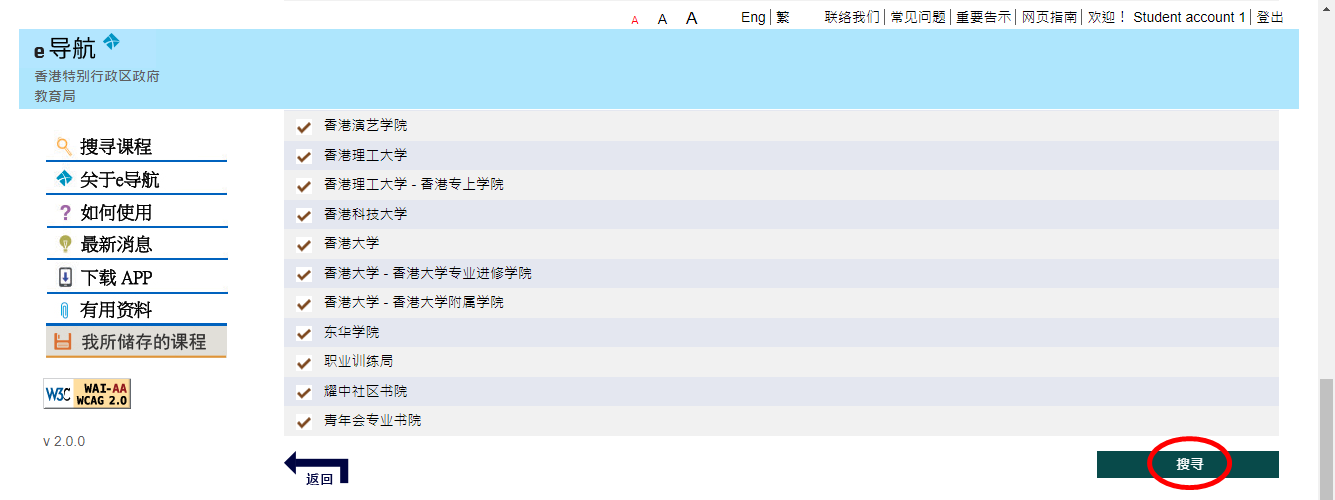This screenshot has width=1335, height=500.
Task: Open 联络我们 link
Action: (x=852, y=17)
